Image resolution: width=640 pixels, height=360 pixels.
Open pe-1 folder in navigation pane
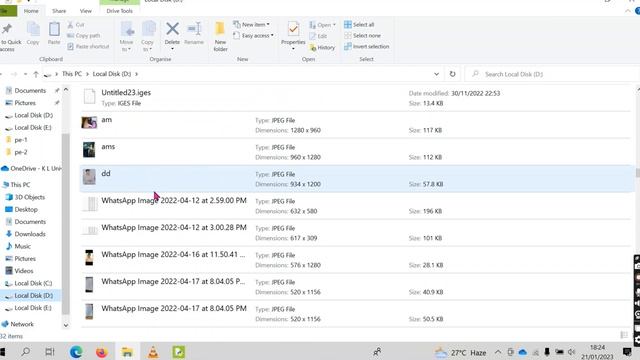[x=17, y=140]
